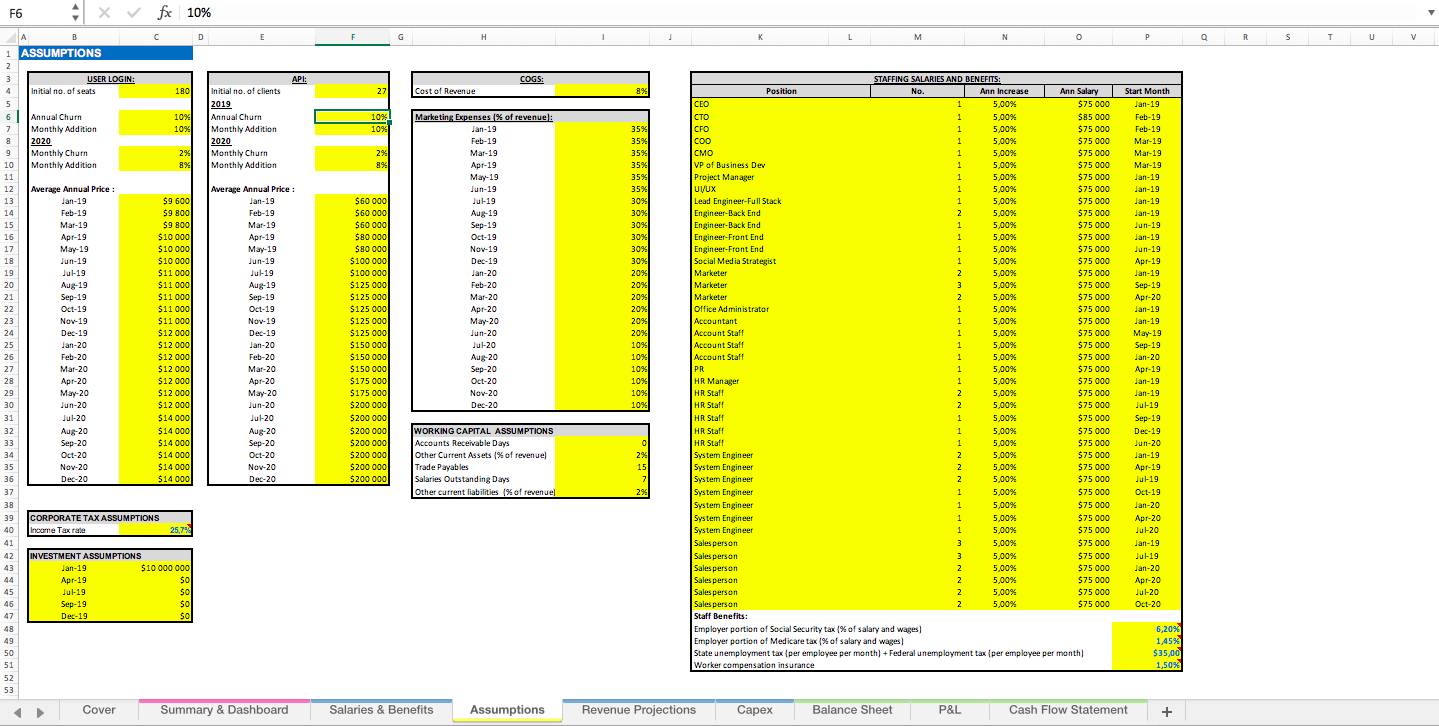Click the Trade Payables label cell
Image resolution: width=1439 pixels, height=726 pixels.
(484, 467)
